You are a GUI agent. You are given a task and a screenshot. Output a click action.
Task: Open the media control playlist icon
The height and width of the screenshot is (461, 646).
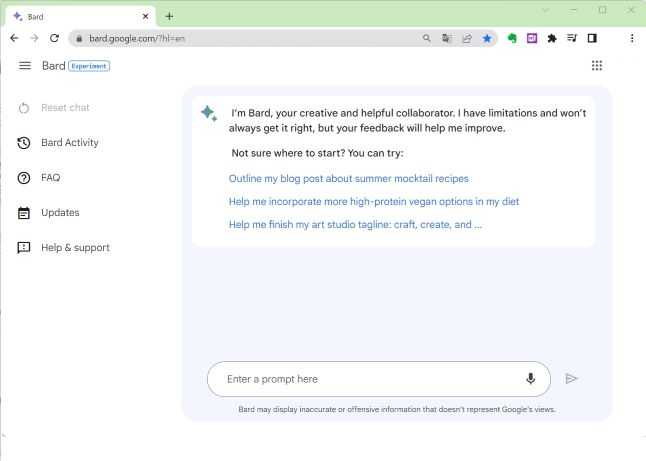[x=572, y=38]
